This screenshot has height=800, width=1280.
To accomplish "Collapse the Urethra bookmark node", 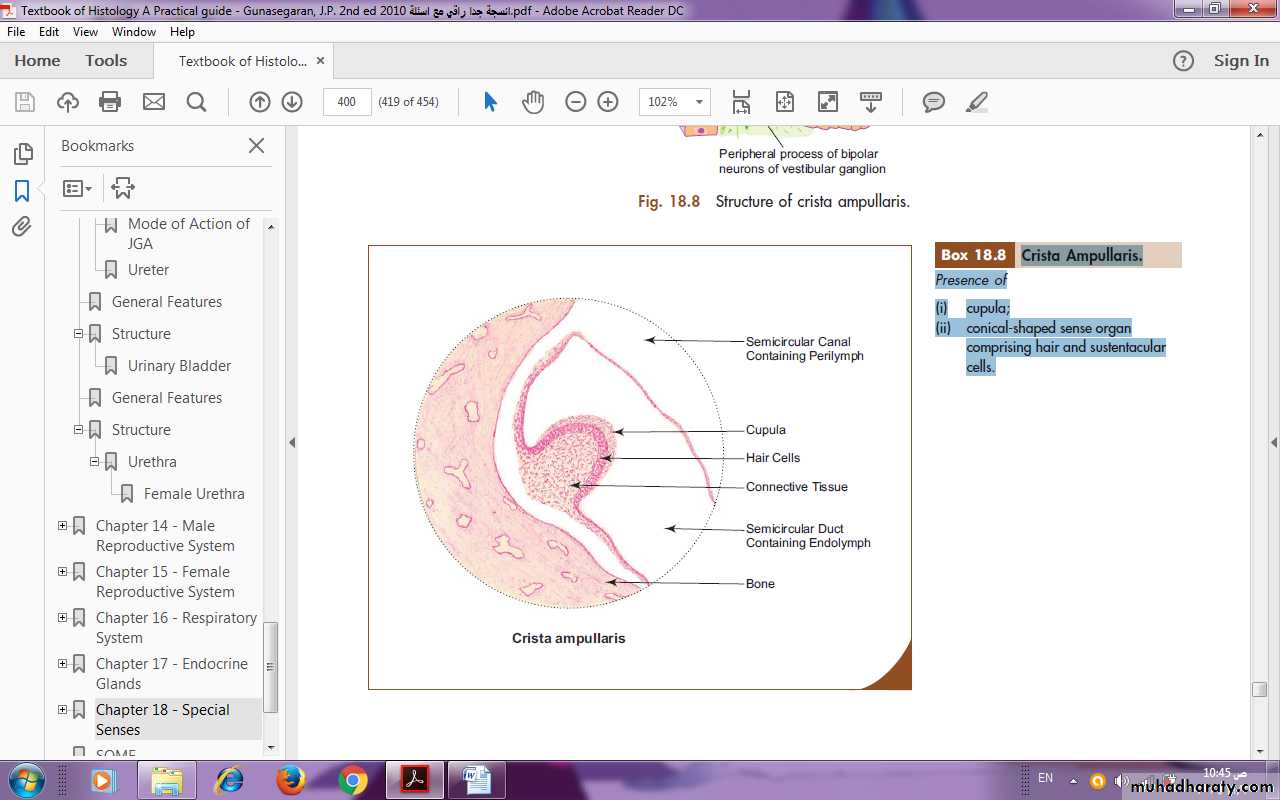I will point(94,461).
